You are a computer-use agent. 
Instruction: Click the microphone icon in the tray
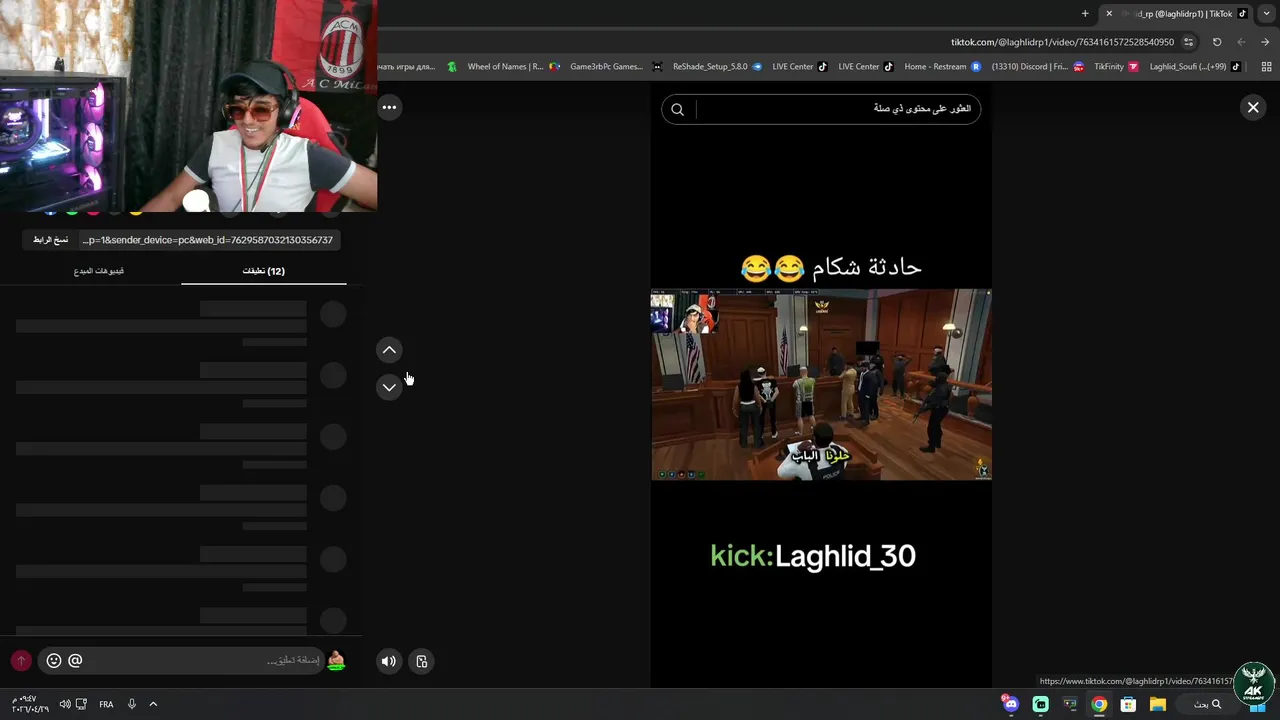coord(131,704)
